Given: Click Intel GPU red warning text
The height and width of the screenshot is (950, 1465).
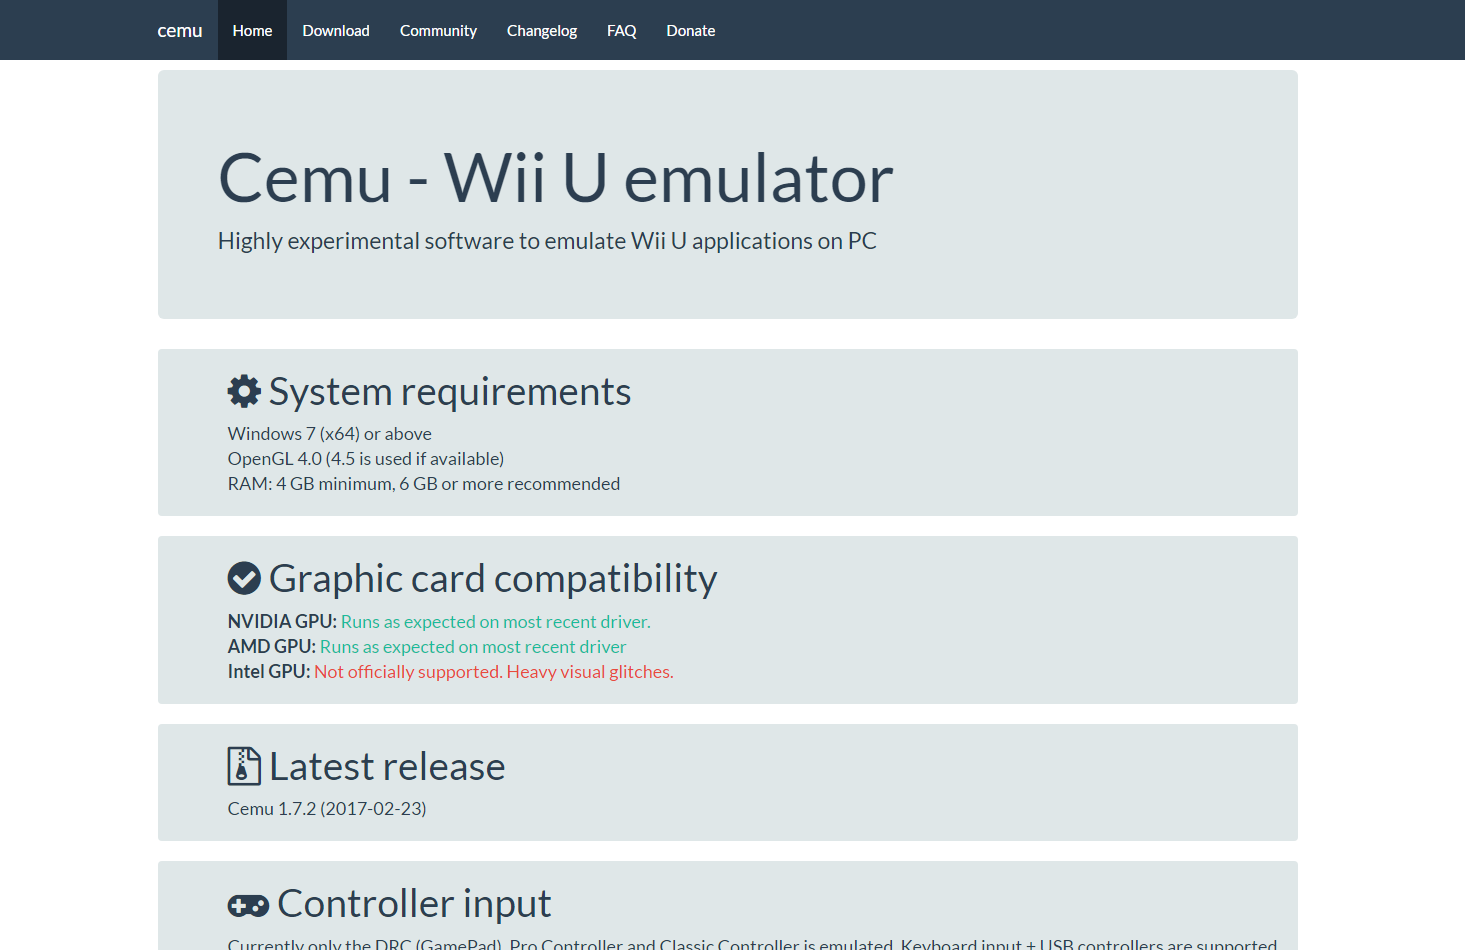Looking at the screenshot, I should point(494,672).
